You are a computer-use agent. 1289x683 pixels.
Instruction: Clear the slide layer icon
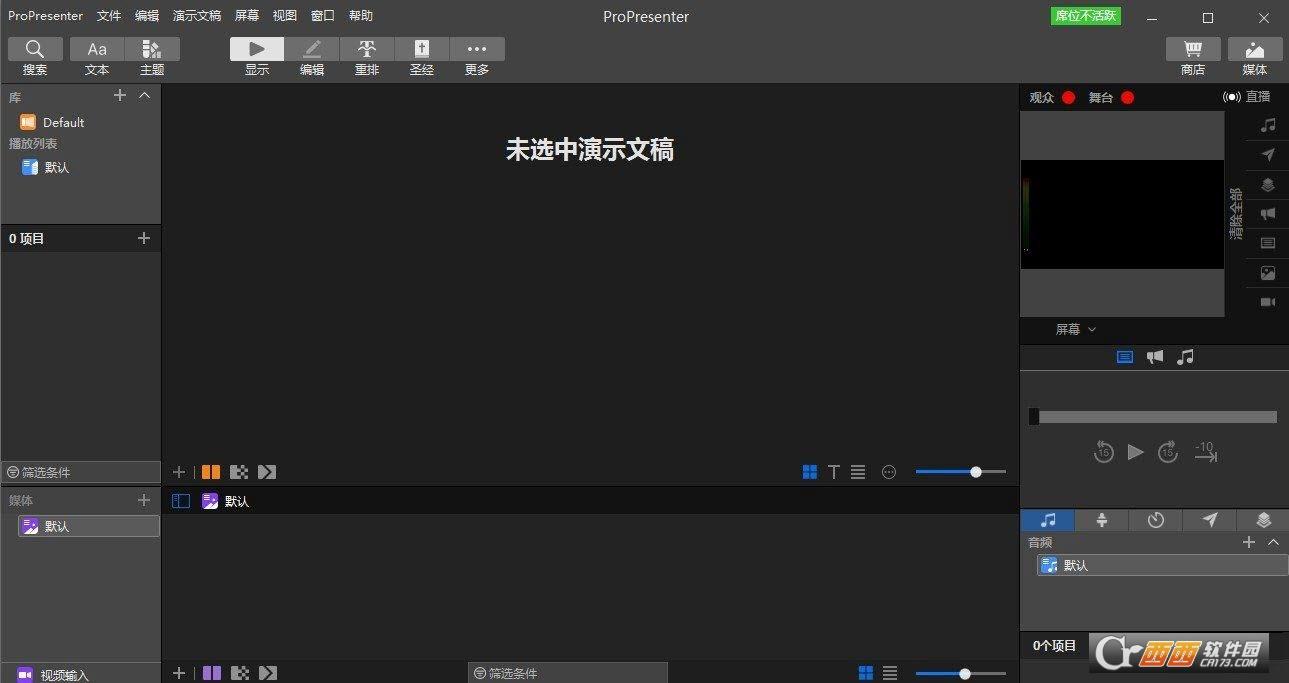pos(1268,243)
